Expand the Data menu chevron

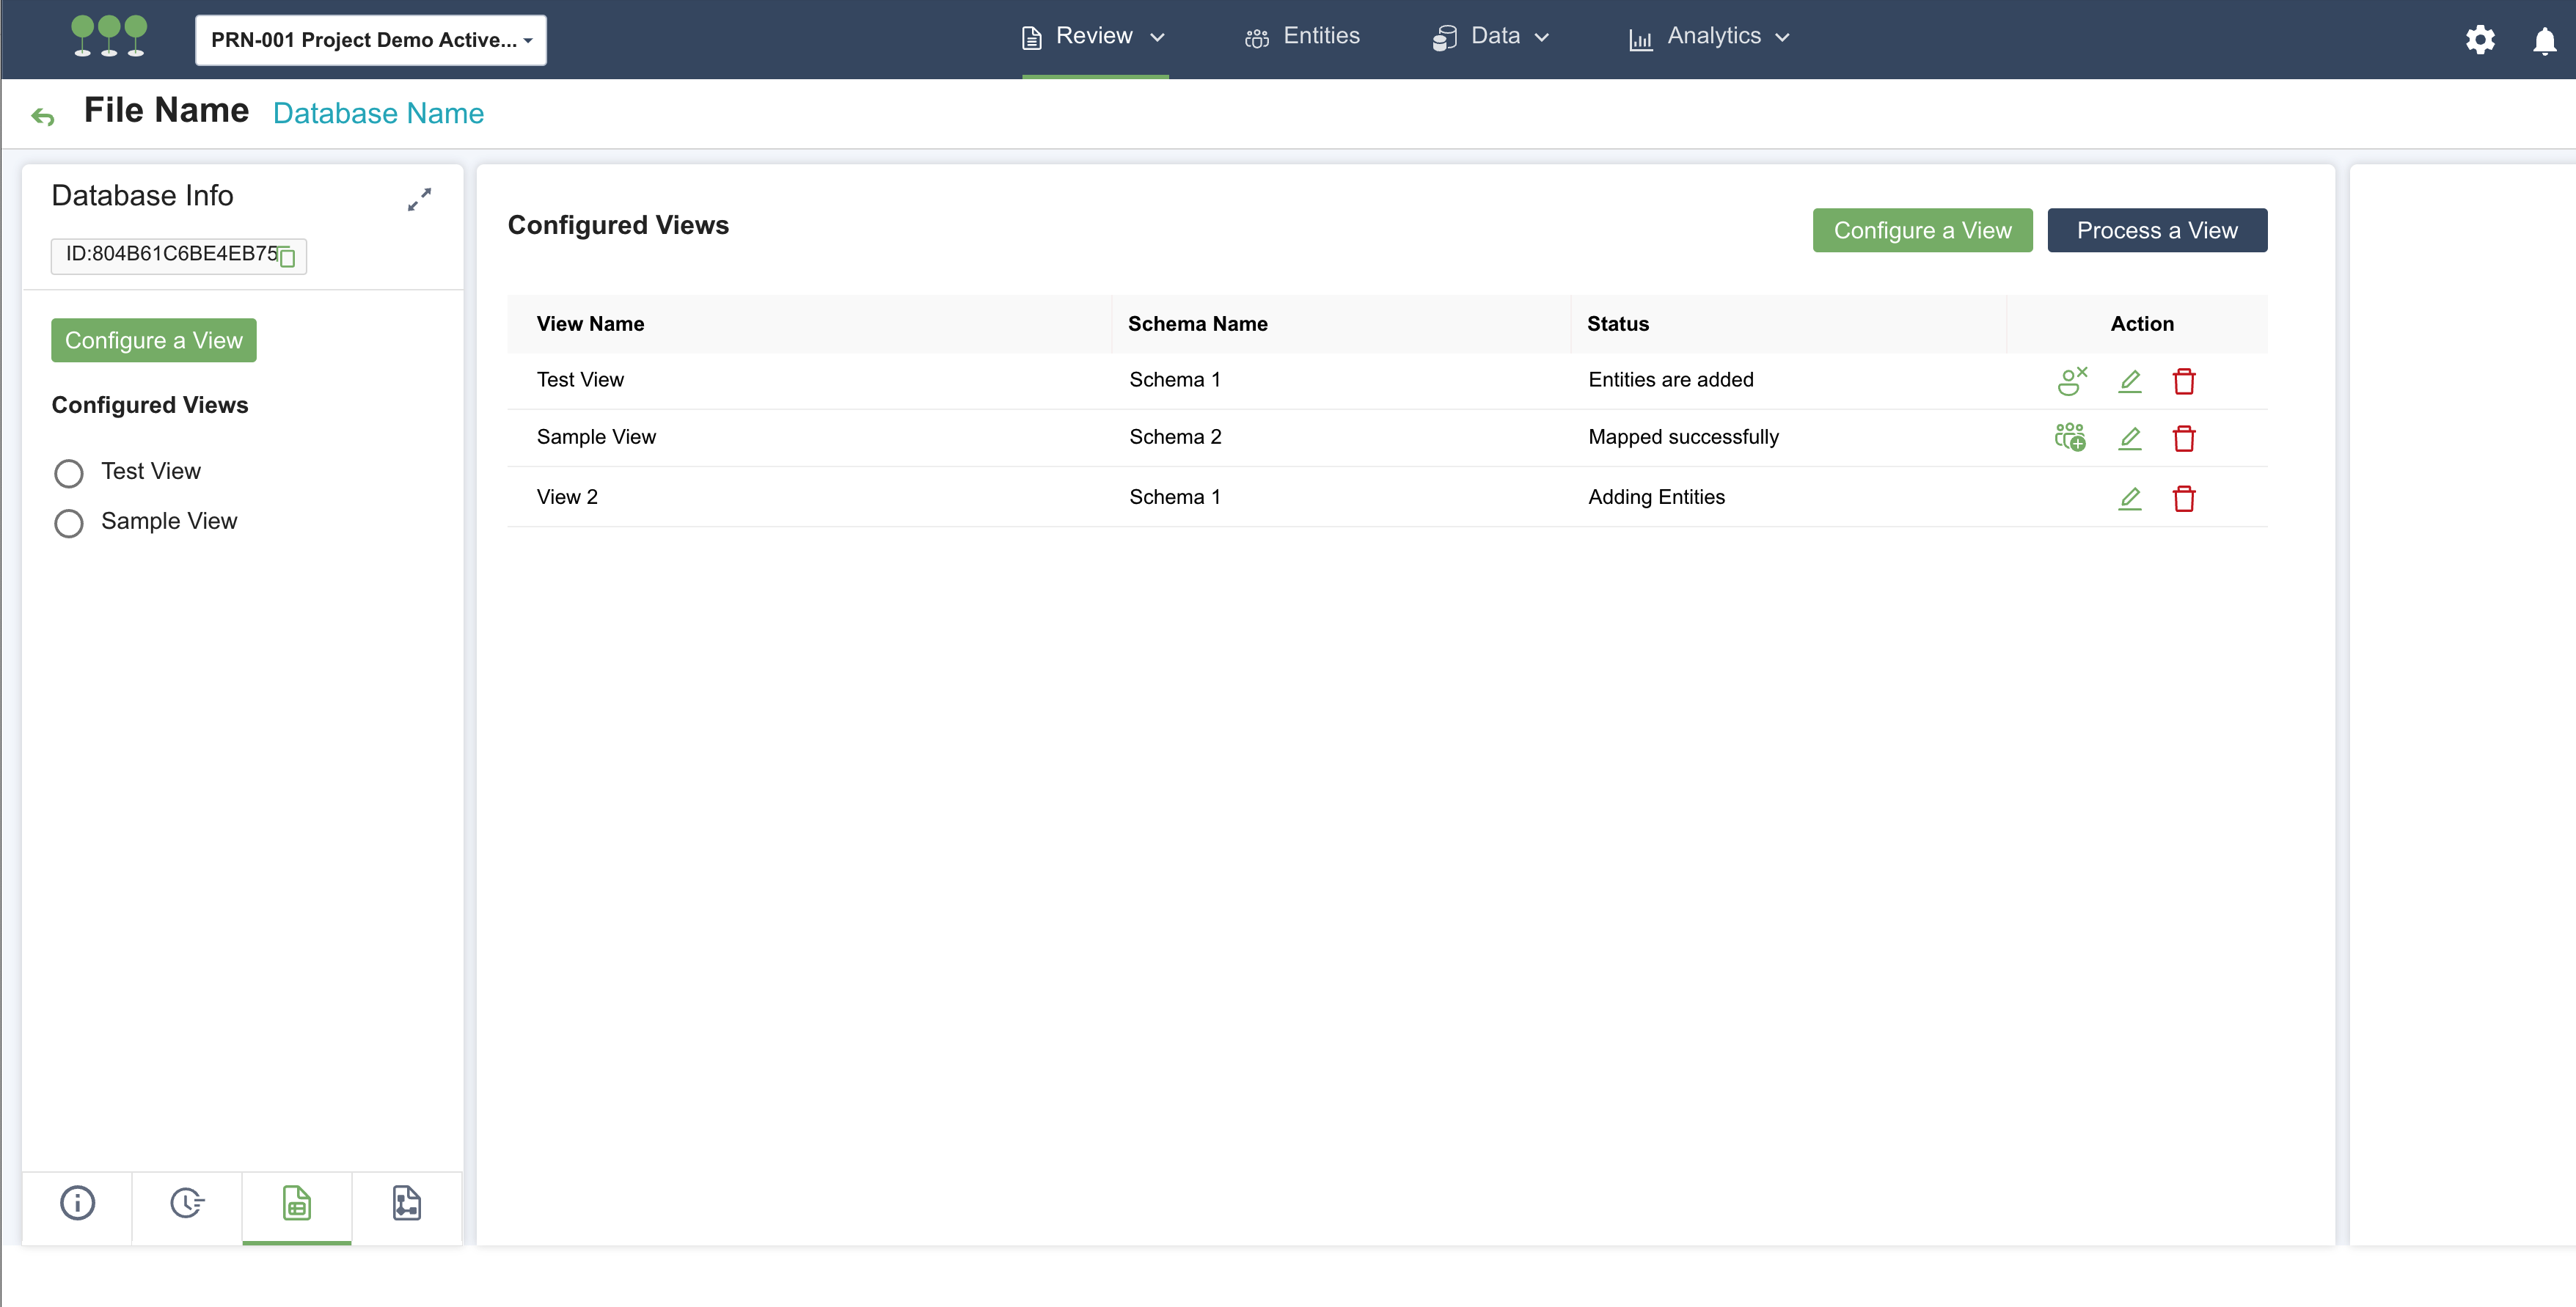1541,37
